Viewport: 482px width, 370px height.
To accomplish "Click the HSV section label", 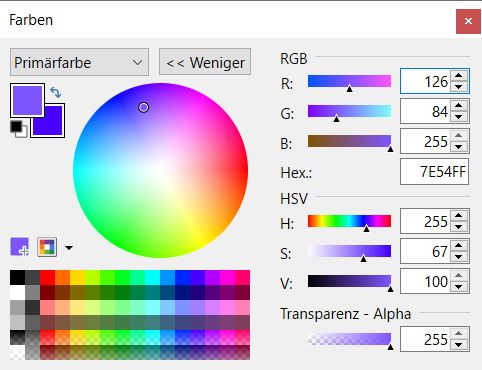I will coord(294,199).
